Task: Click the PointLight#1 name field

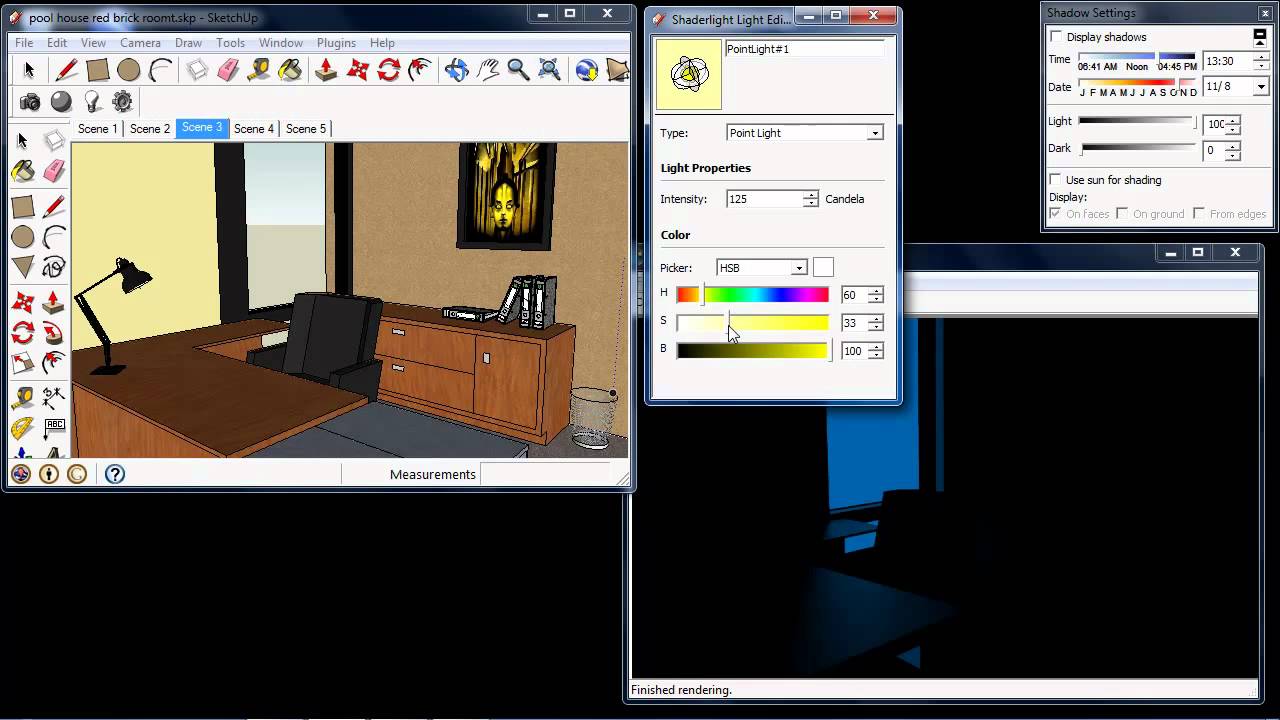Action: point(805,48)
